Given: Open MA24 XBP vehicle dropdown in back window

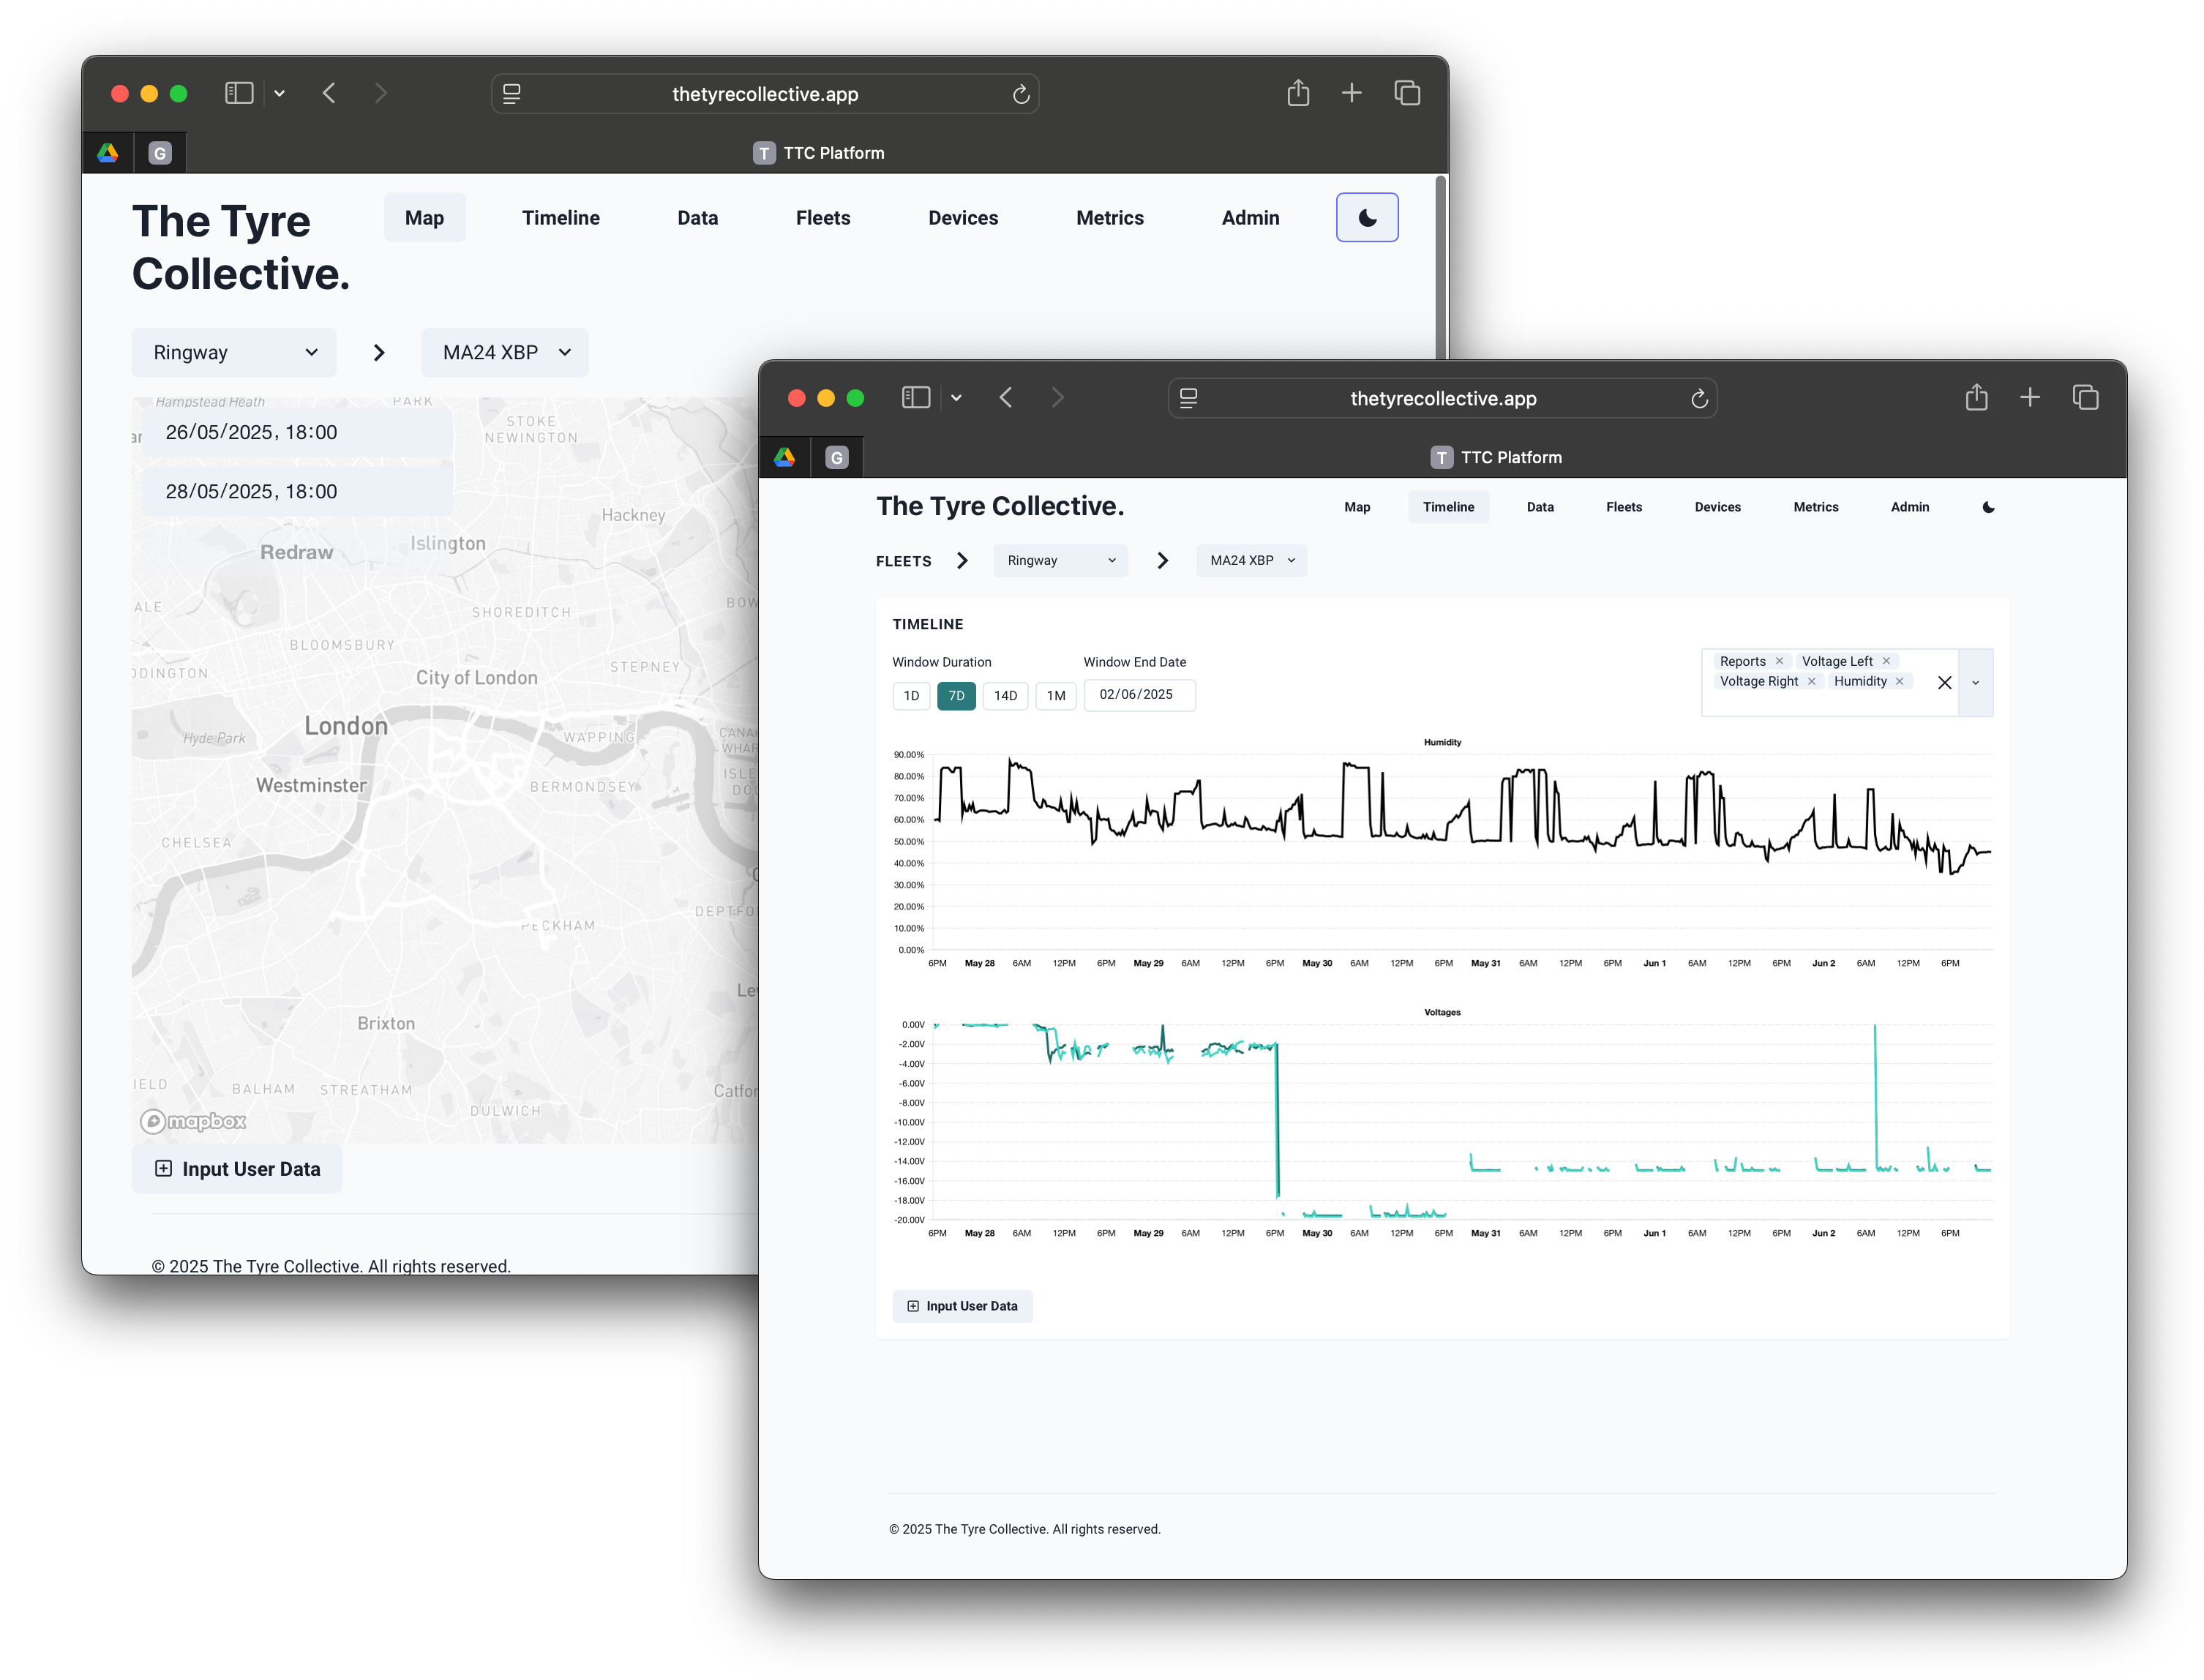Looking at the screenshot, I should (505, 352).
